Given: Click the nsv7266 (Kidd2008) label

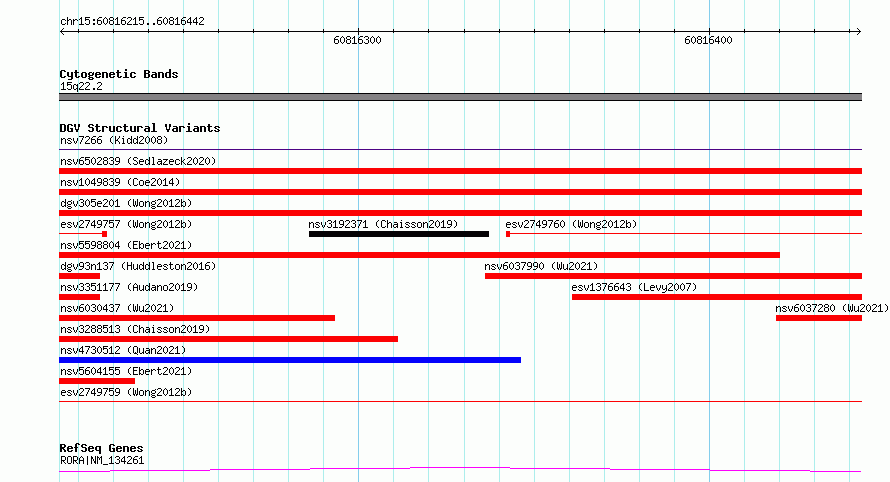Looking at the screenshot, I should pyautogui.click(x=114, y=140).
